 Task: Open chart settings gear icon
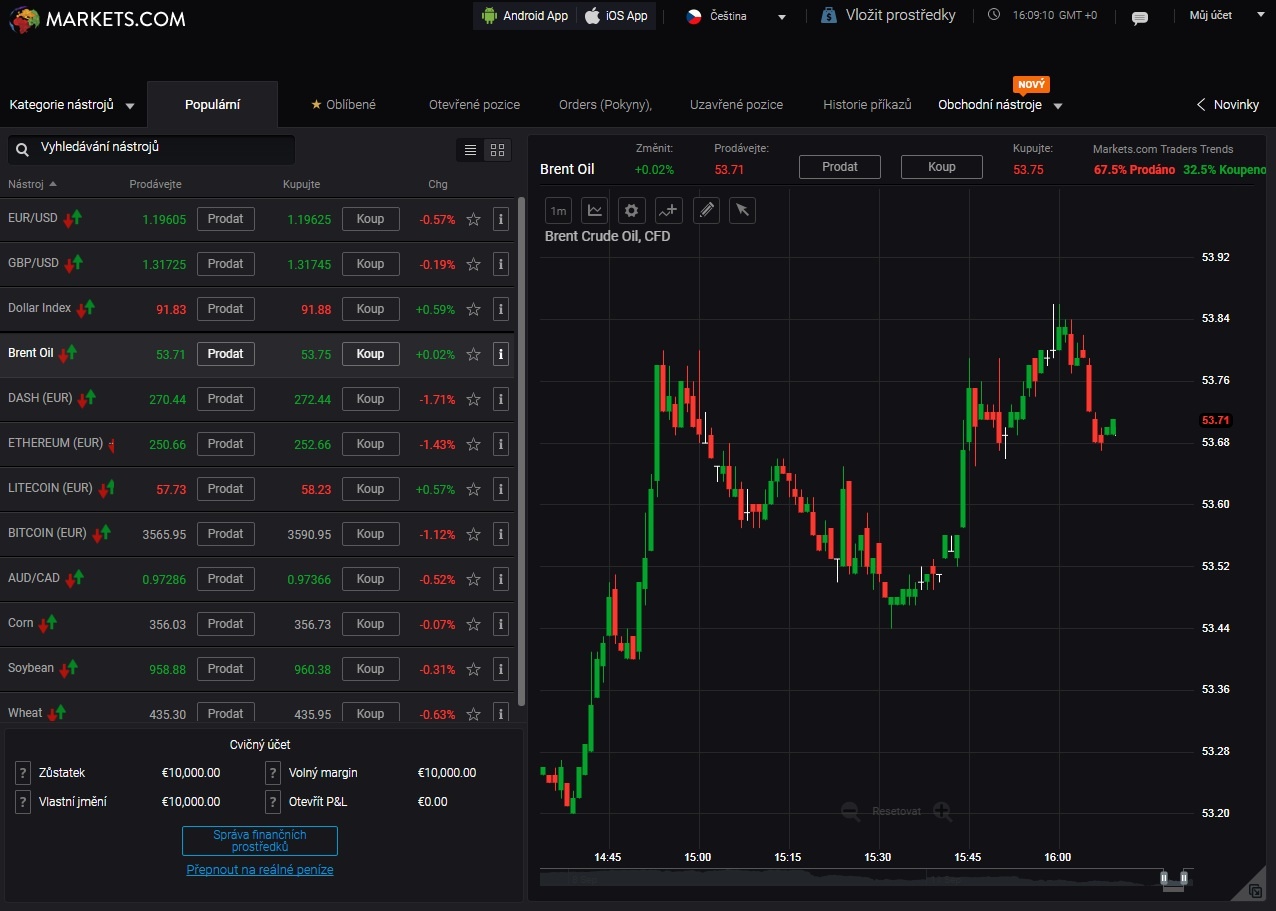(x=631, y=210)
